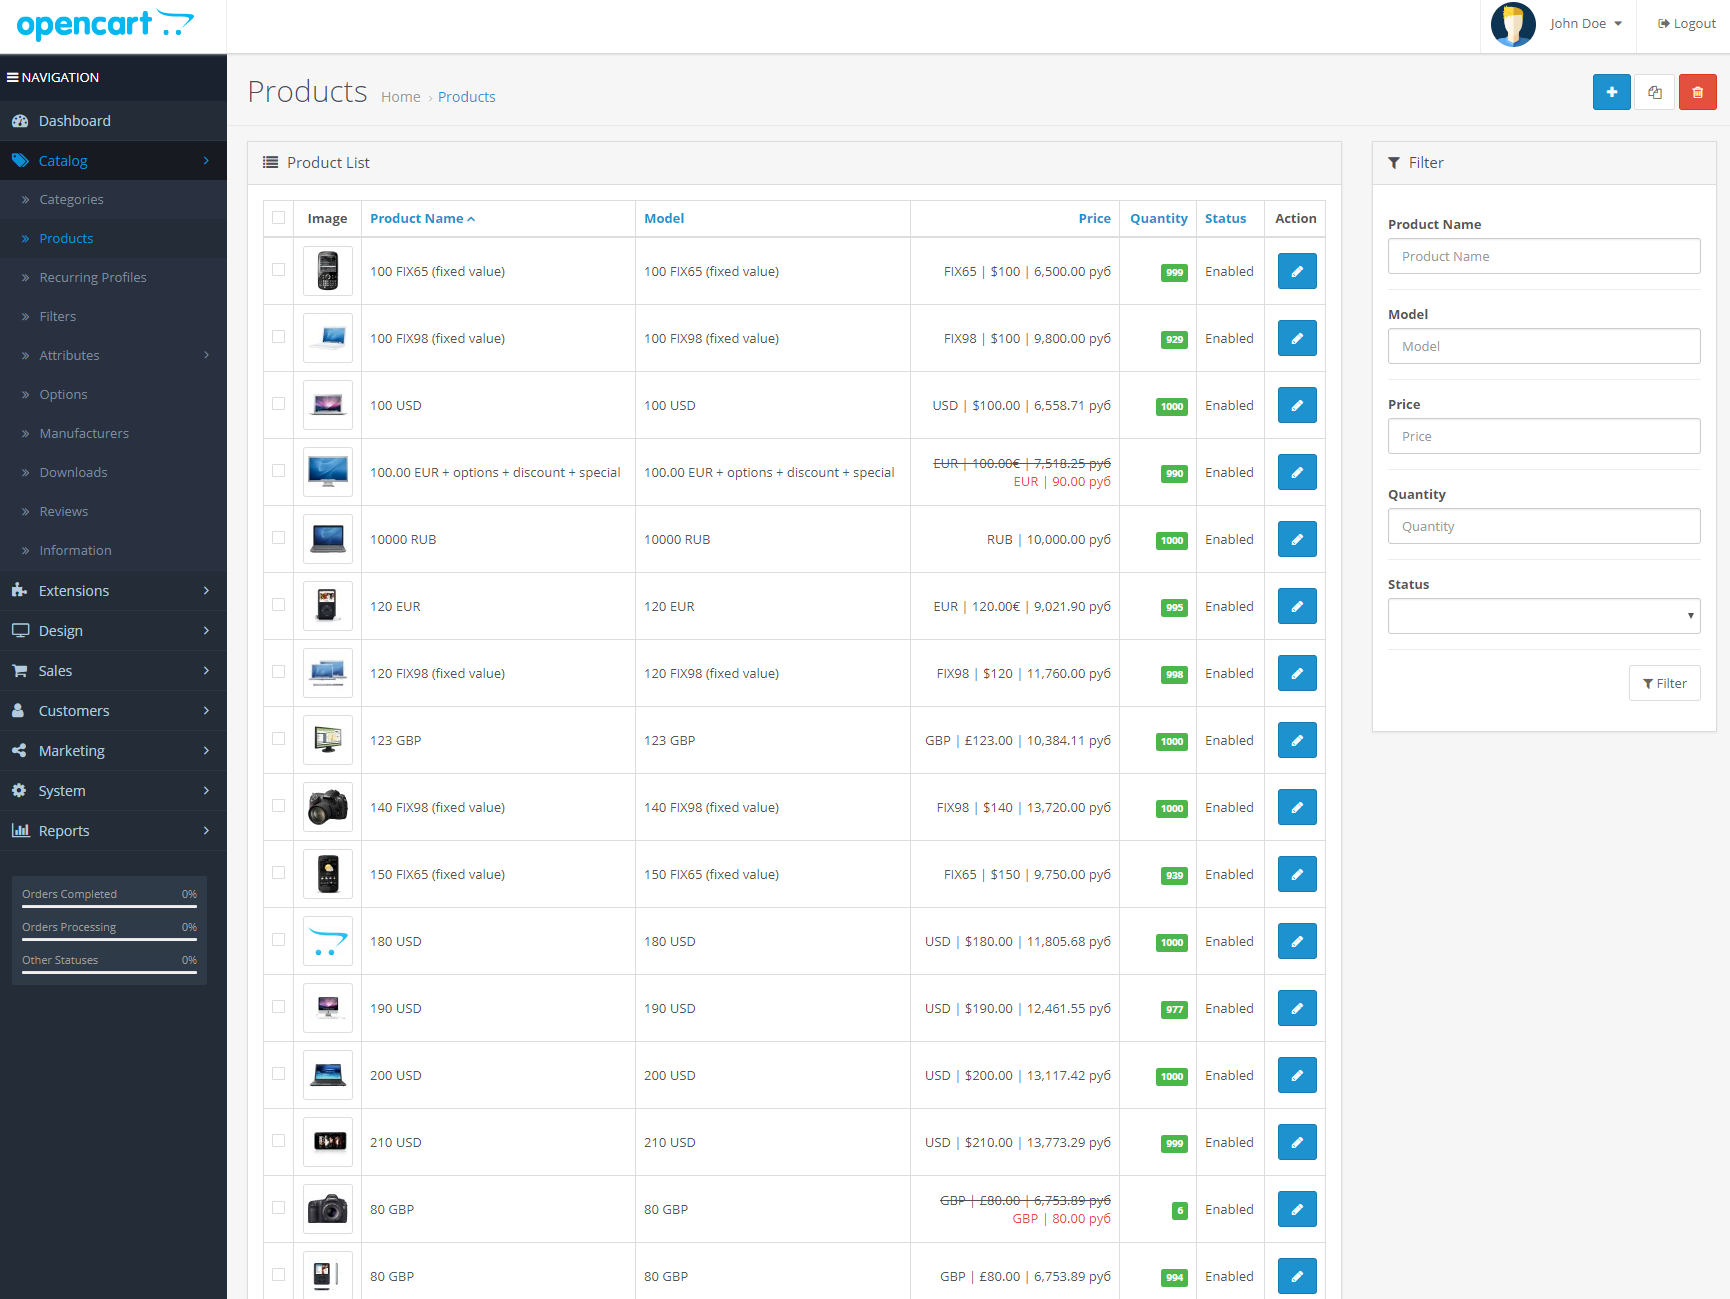1730x1299 pixels.
Task: Select checkbox for 180 USD row
Action: coord(278,940)
